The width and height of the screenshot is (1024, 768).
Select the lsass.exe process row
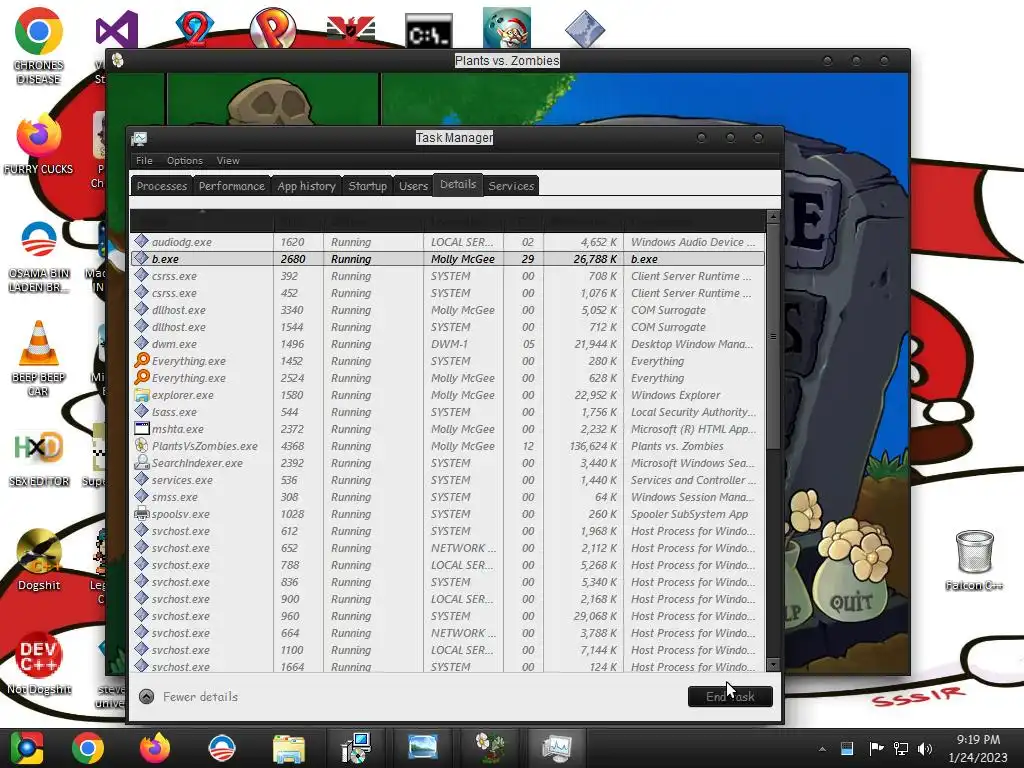447,412
